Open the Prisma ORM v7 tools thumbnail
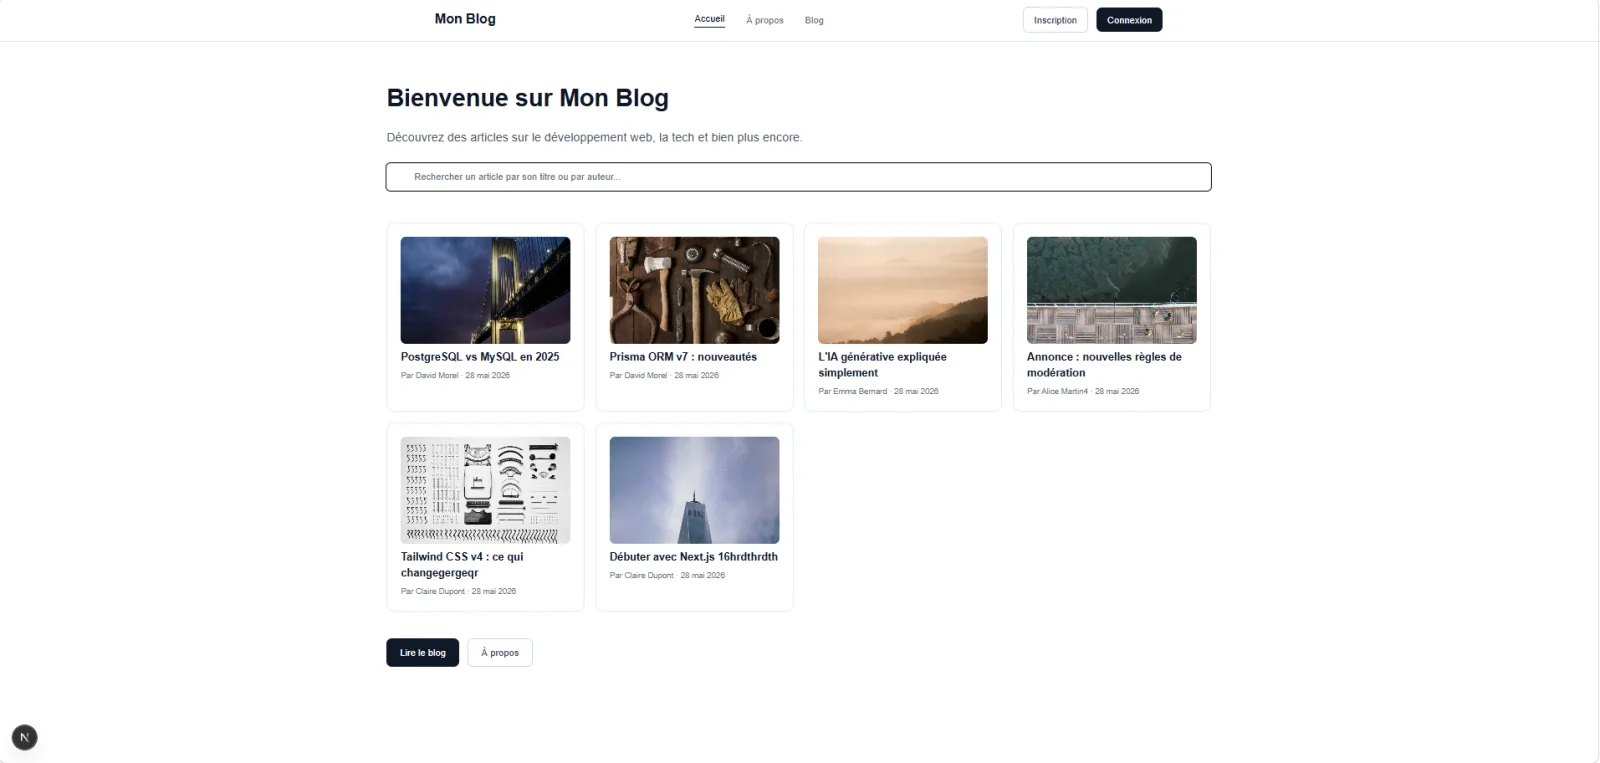The height and width of the screenshot is (763, 1600). [x=694, y=290]
